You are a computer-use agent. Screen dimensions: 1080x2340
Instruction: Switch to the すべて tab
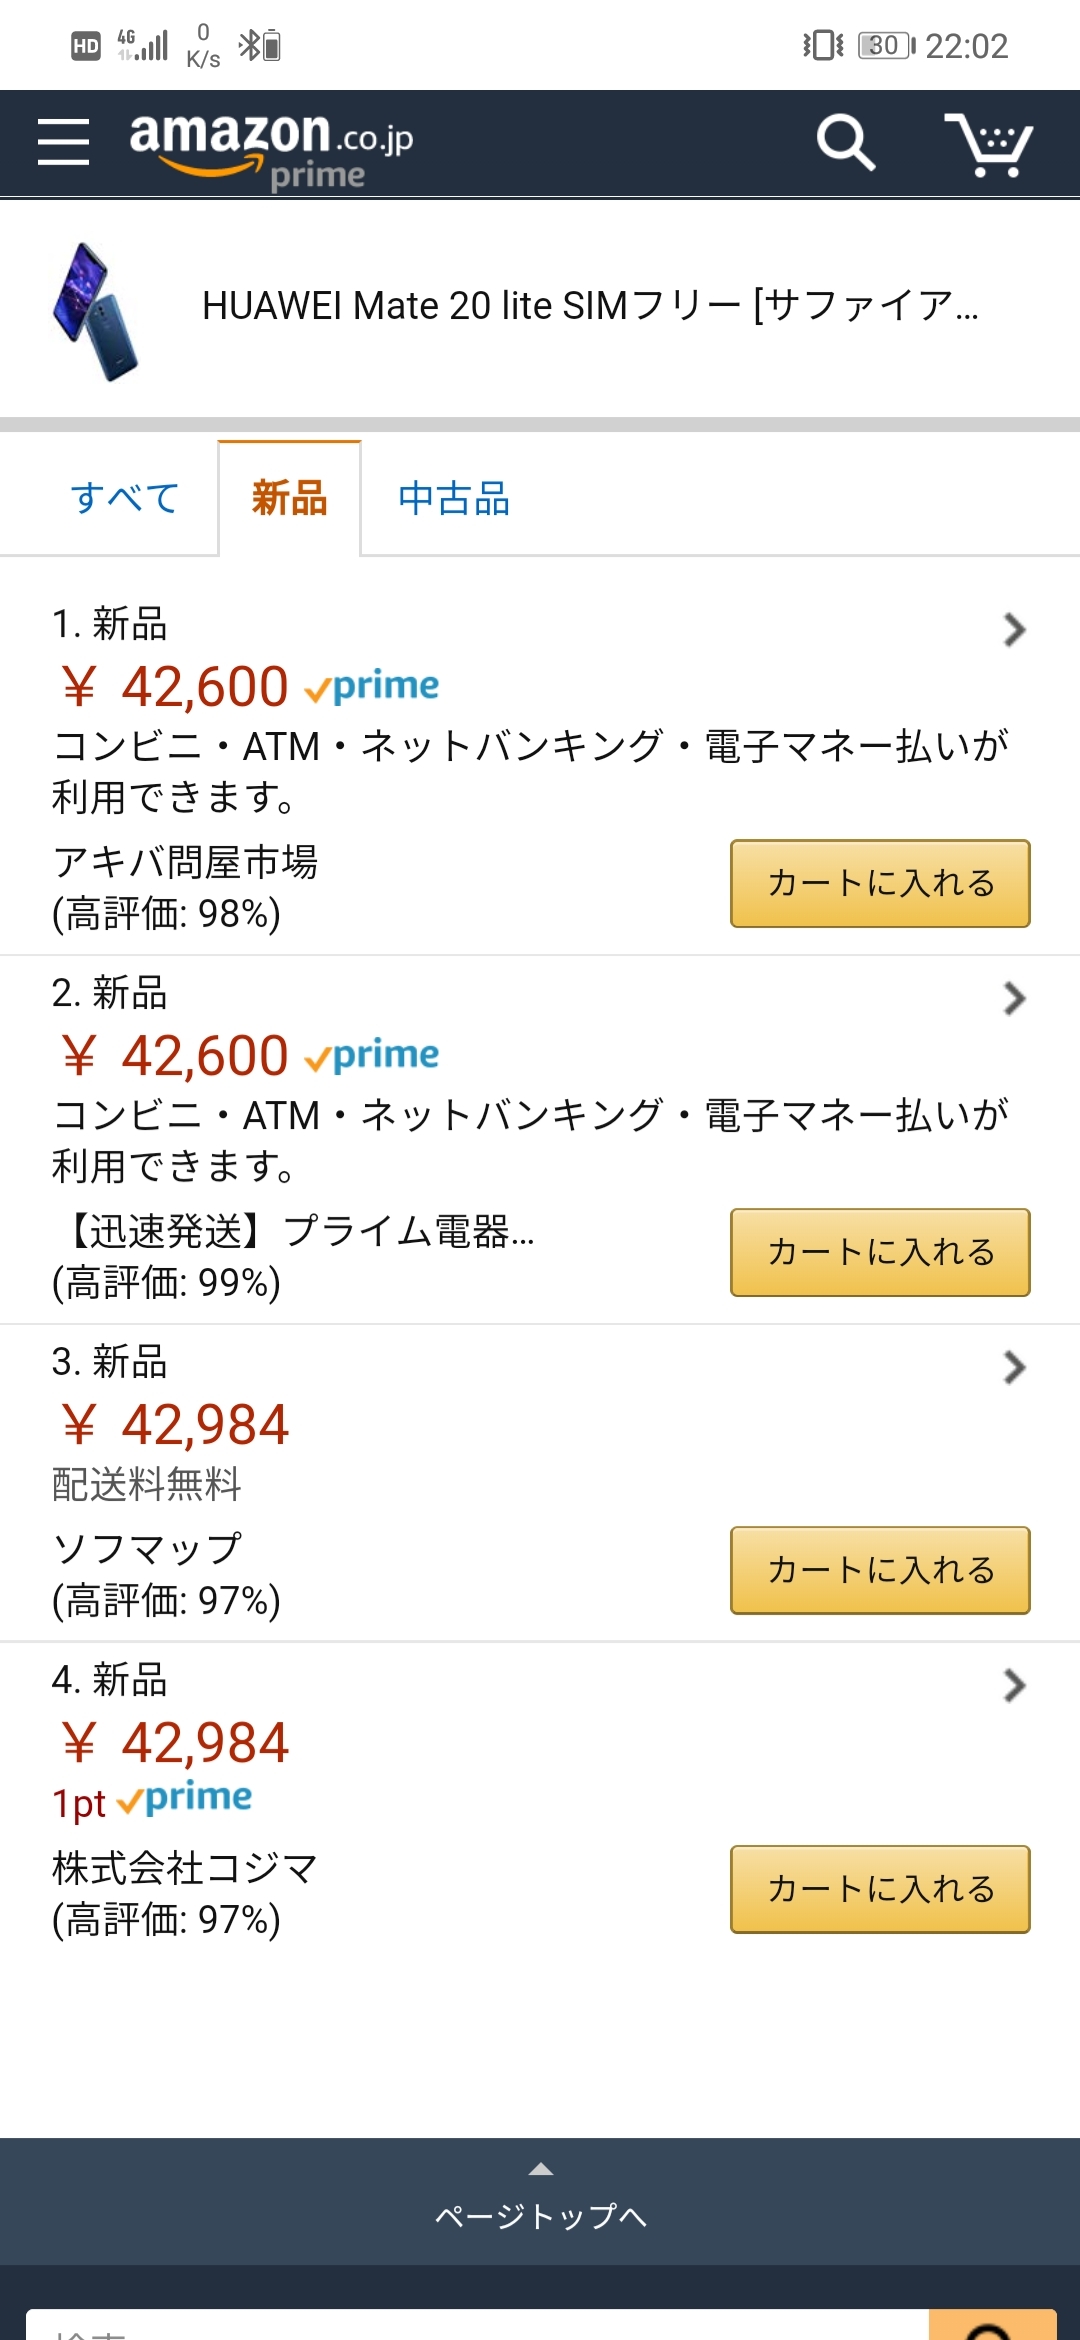[x=124, y=498]
